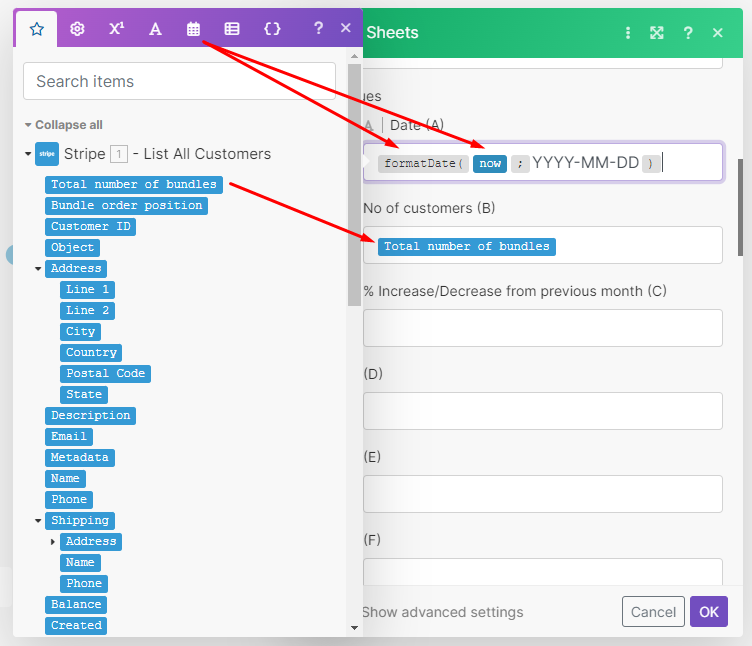This screenshot has width=752, height=646.
Task: Select the Balance item
Action: (76, 604)
